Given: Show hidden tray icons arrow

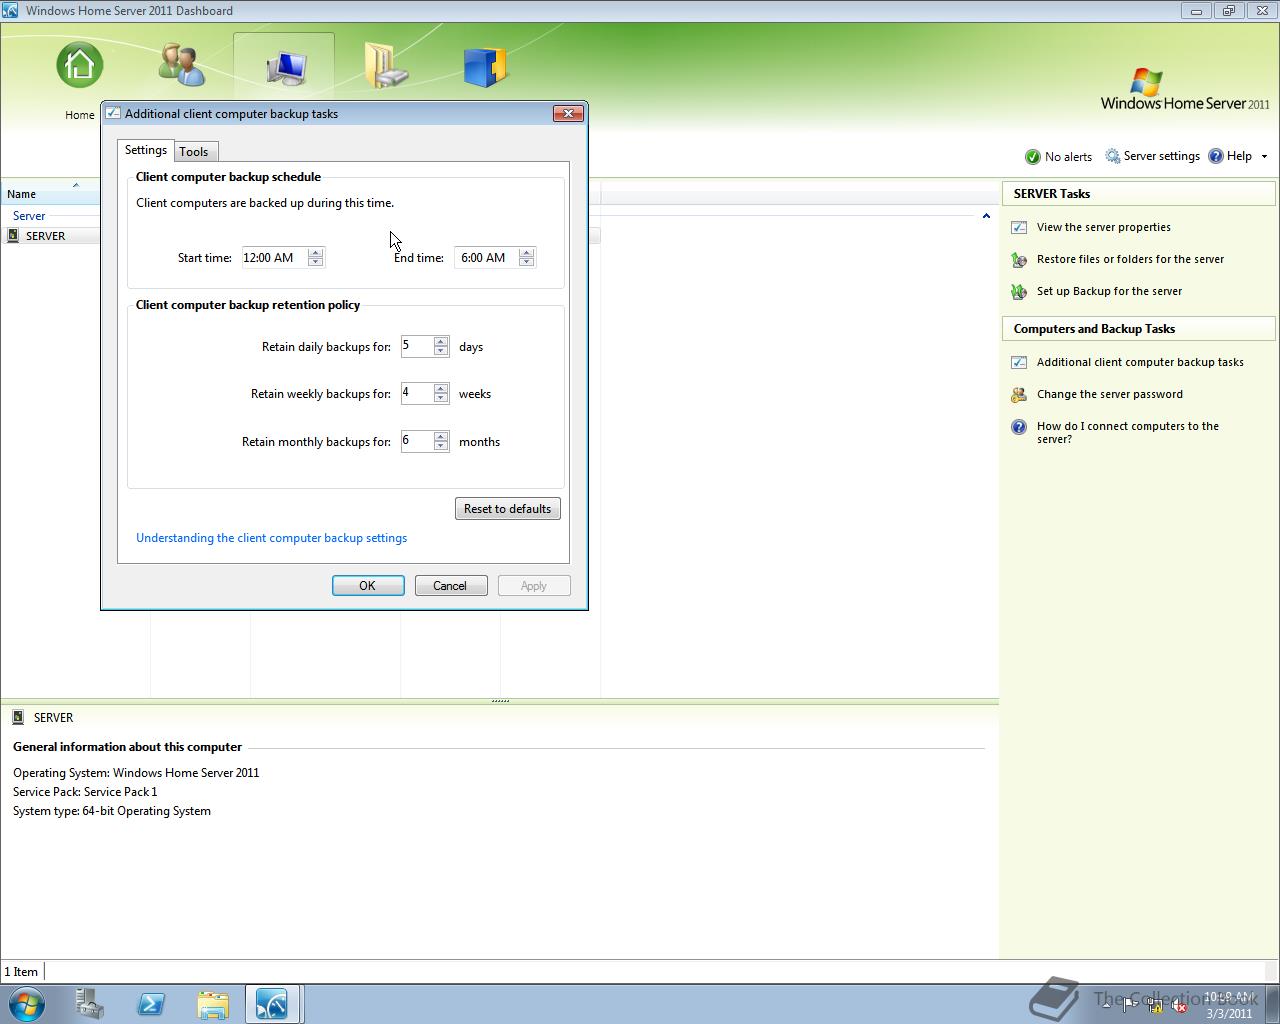Looking at the screenshot, I should (1107, 1006).
